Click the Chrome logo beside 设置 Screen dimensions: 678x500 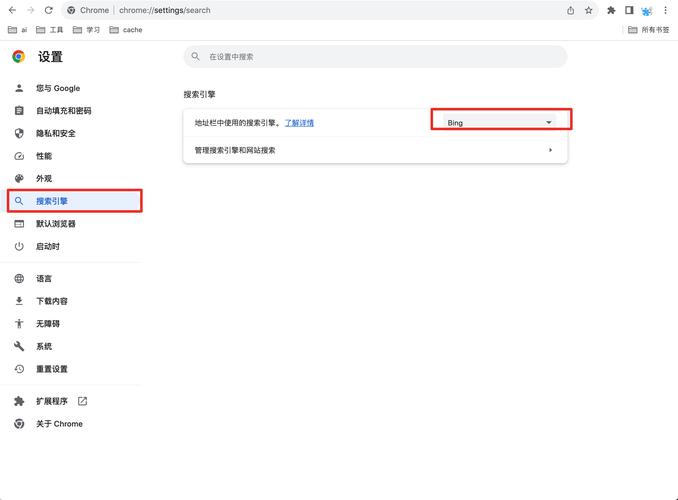(x=19, y=57)
